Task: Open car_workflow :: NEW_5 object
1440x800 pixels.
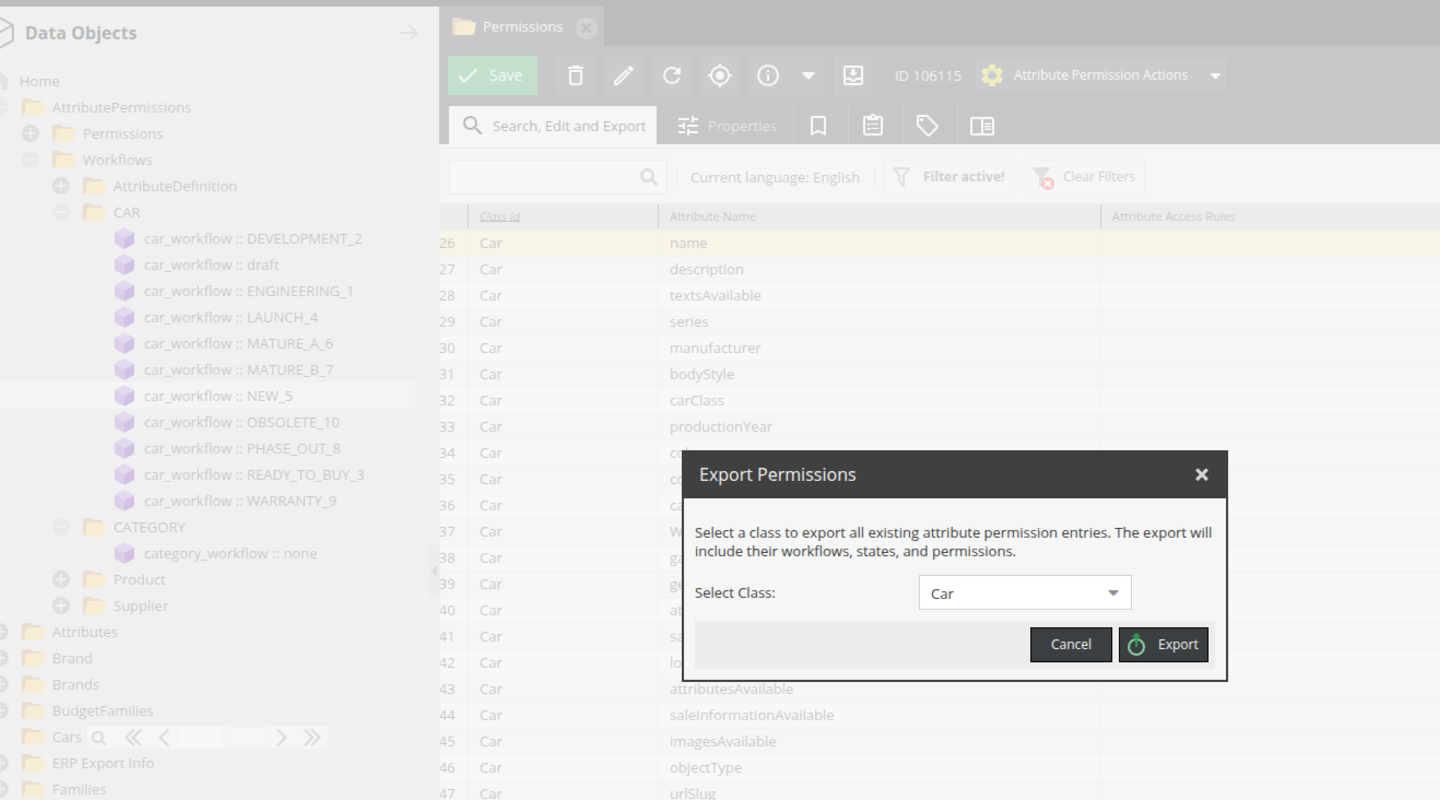Action: 218,396
